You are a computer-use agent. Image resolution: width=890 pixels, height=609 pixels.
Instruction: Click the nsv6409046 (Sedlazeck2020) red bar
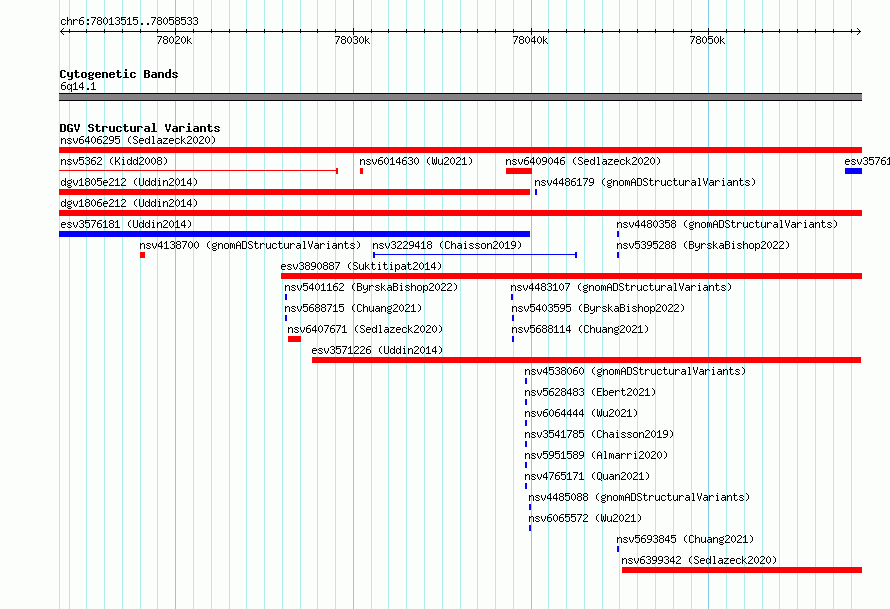pyautogui.click(x=519, y=171)
